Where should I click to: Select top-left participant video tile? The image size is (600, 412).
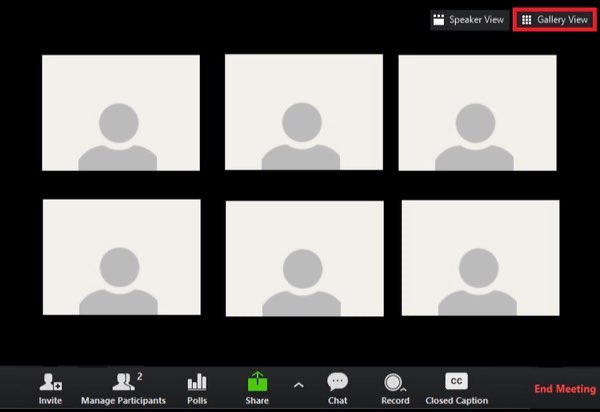point(121,113)
